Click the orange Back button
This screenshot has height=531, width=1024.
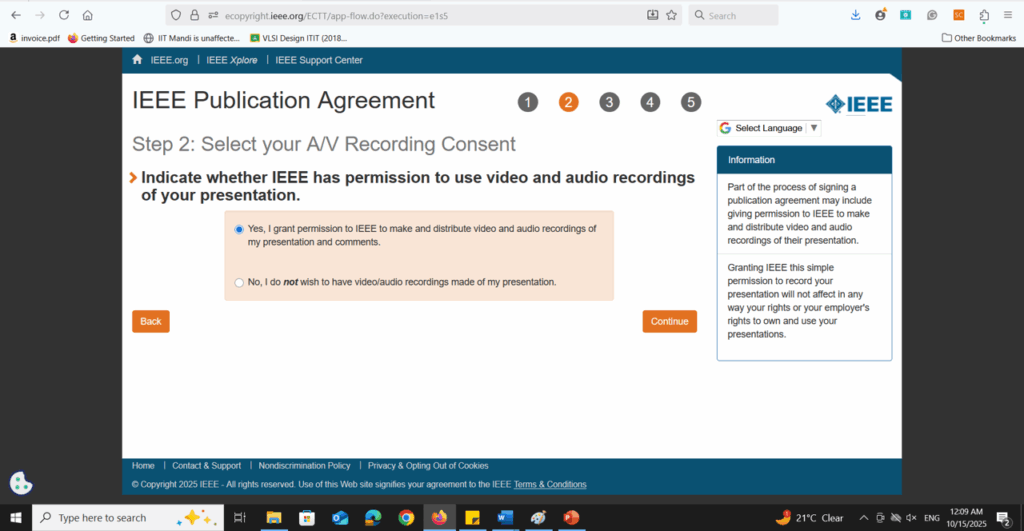(x=150, y=321)
